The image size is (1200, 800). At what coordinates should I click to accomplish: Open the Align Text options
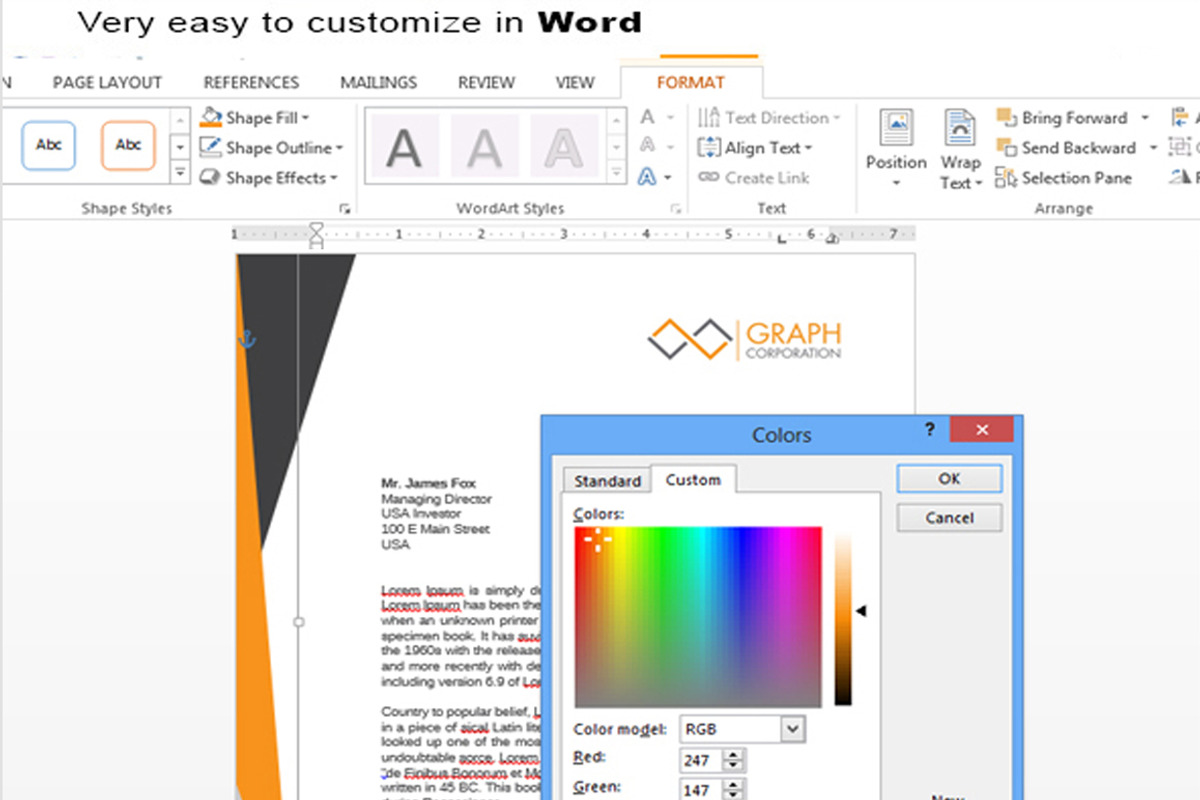tap(755, 148)
